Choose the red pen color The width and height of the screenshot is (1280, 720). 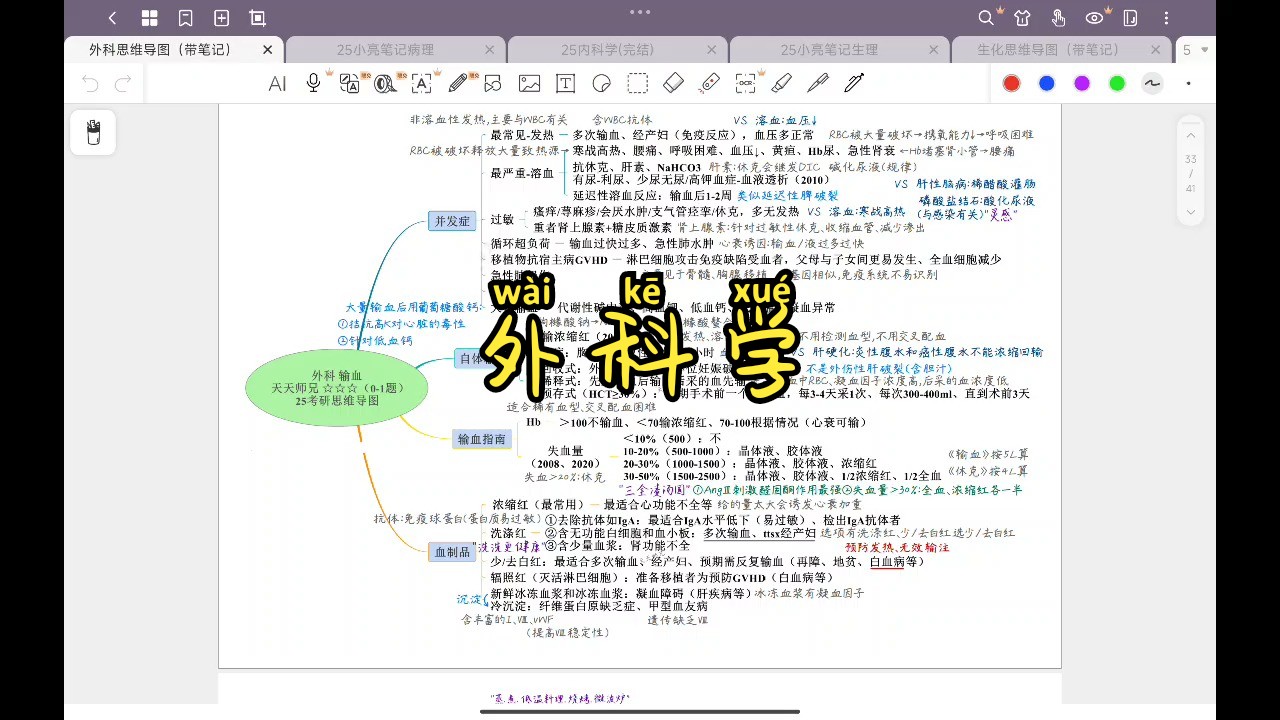(1011, 83)
